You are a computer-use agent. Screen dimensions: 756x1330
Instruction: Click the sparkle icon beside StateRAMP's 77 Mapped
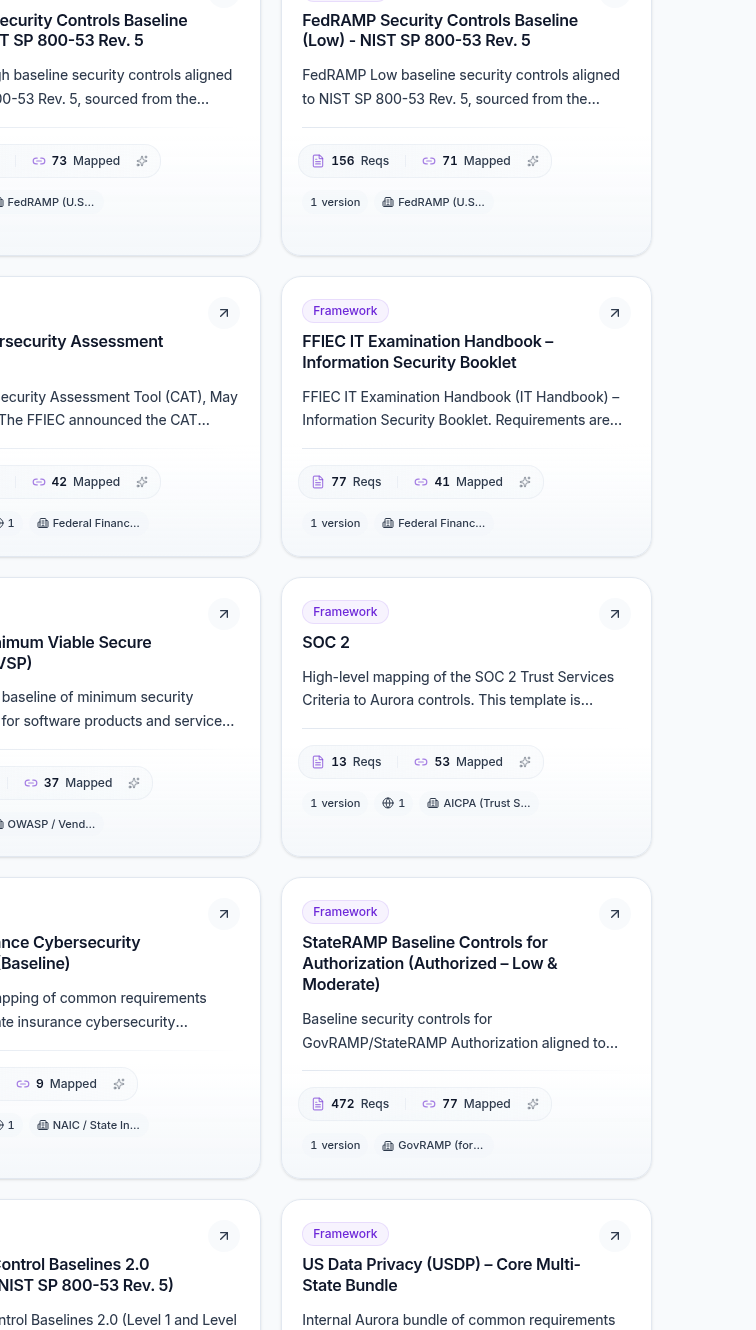(533, 1104)
